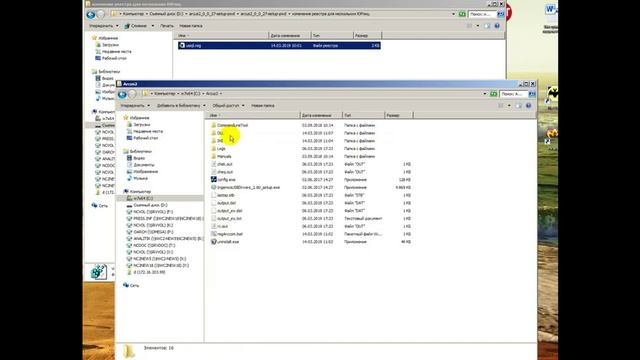Select the regArccom.bat file icon
640x360 pixels.
click(x=213, y=234)
